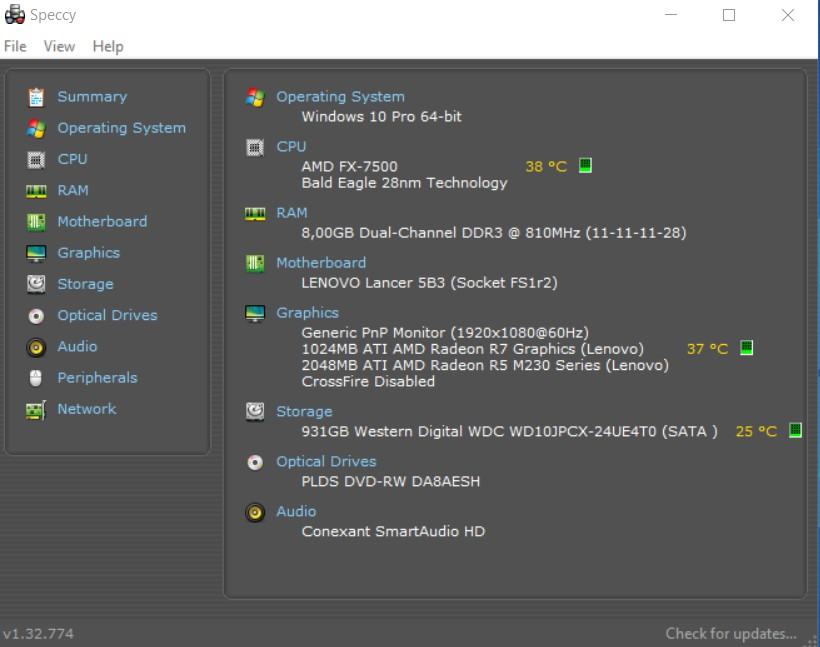This screenshot has width=820, height=647.
Task: Click the Peripherals mouse icon in sidebar
Action: pos(36,378)
